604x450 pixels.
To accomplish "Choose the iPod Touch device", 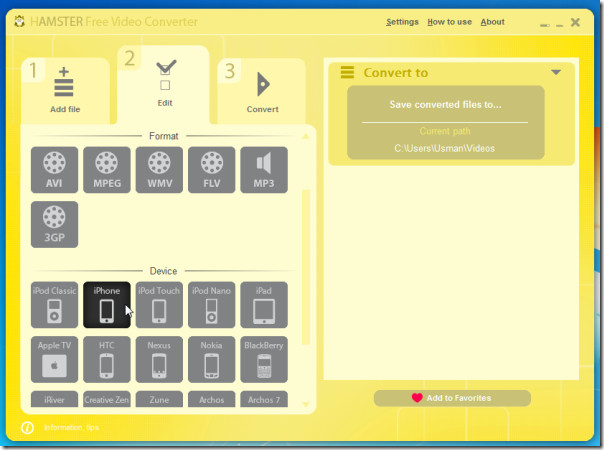I will [x=159, y=305].
